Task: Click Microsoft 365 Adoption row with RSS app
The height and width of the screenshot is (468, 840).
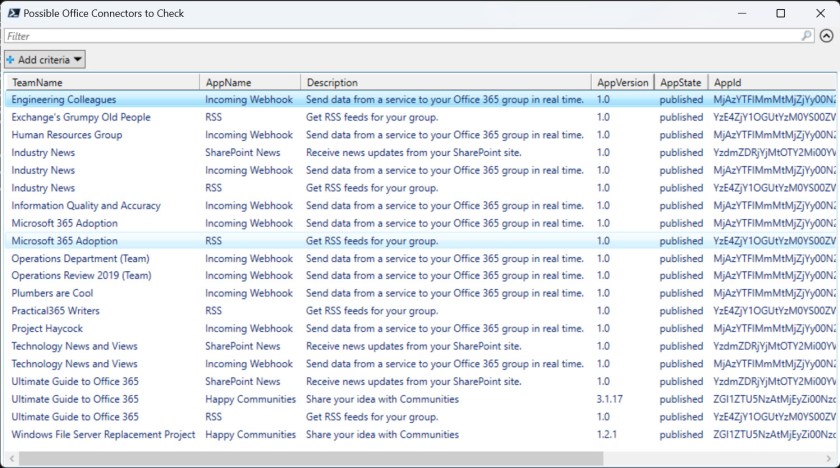Action: 421,241
